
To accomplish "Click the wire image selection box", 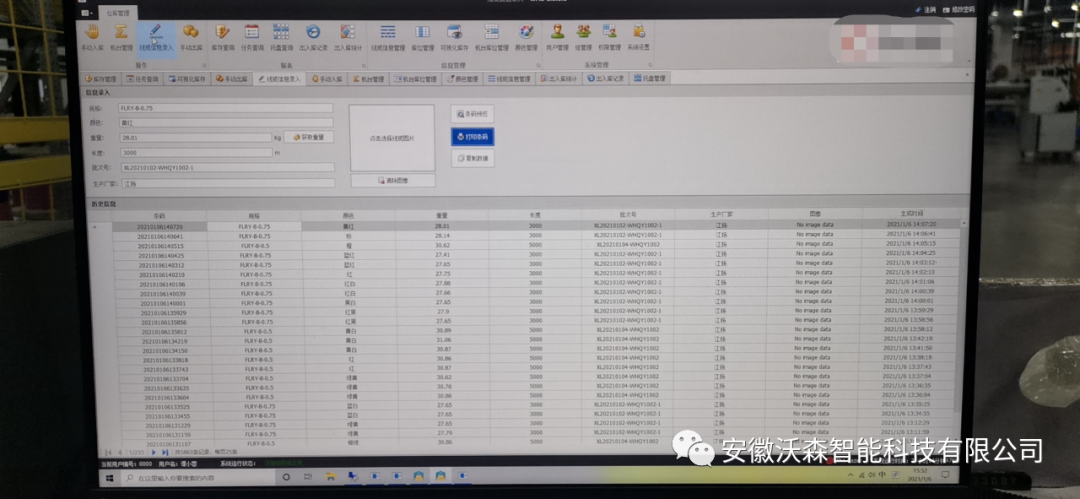I will [392, 137].
